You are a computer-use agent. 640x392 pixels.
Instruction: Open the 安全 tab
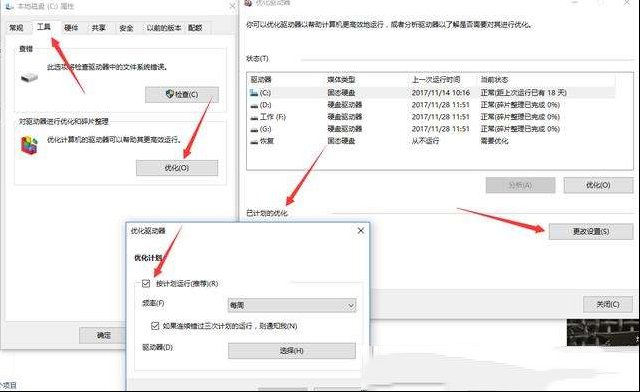pos(126,28)
